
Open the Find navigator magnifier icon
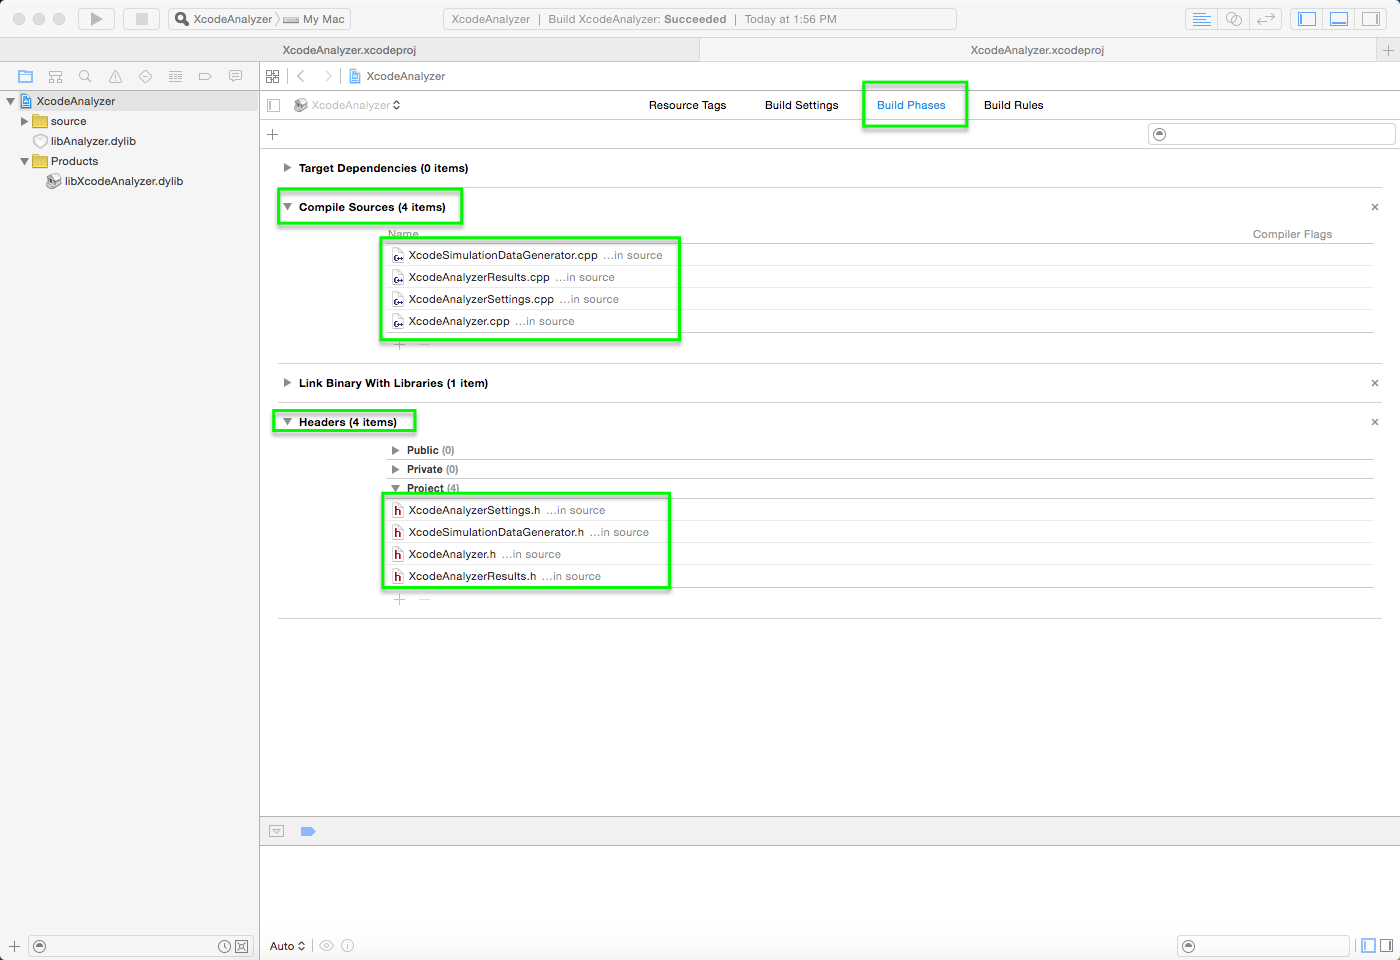[85, 76]
